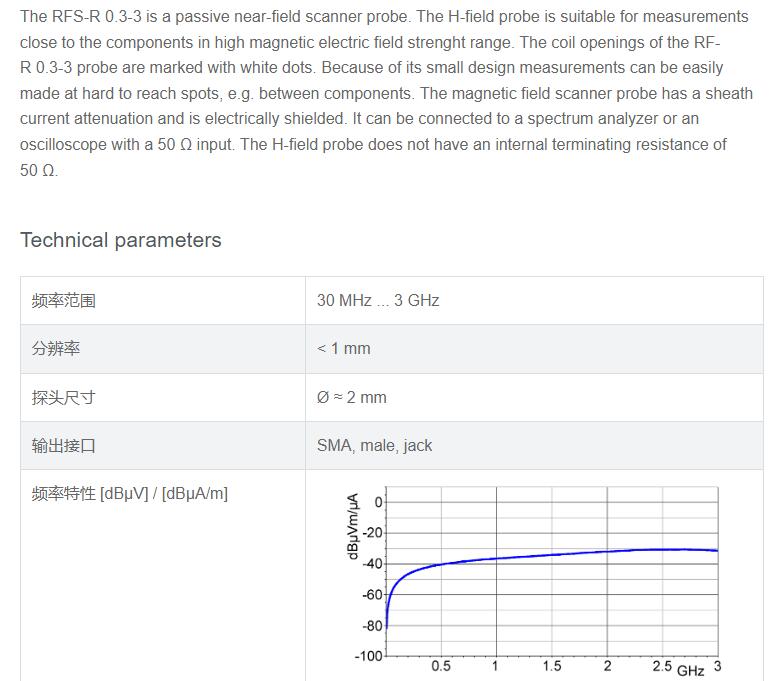Click the first line of the probe description
The width and height of the screenshot is (777, 681).
384,16
